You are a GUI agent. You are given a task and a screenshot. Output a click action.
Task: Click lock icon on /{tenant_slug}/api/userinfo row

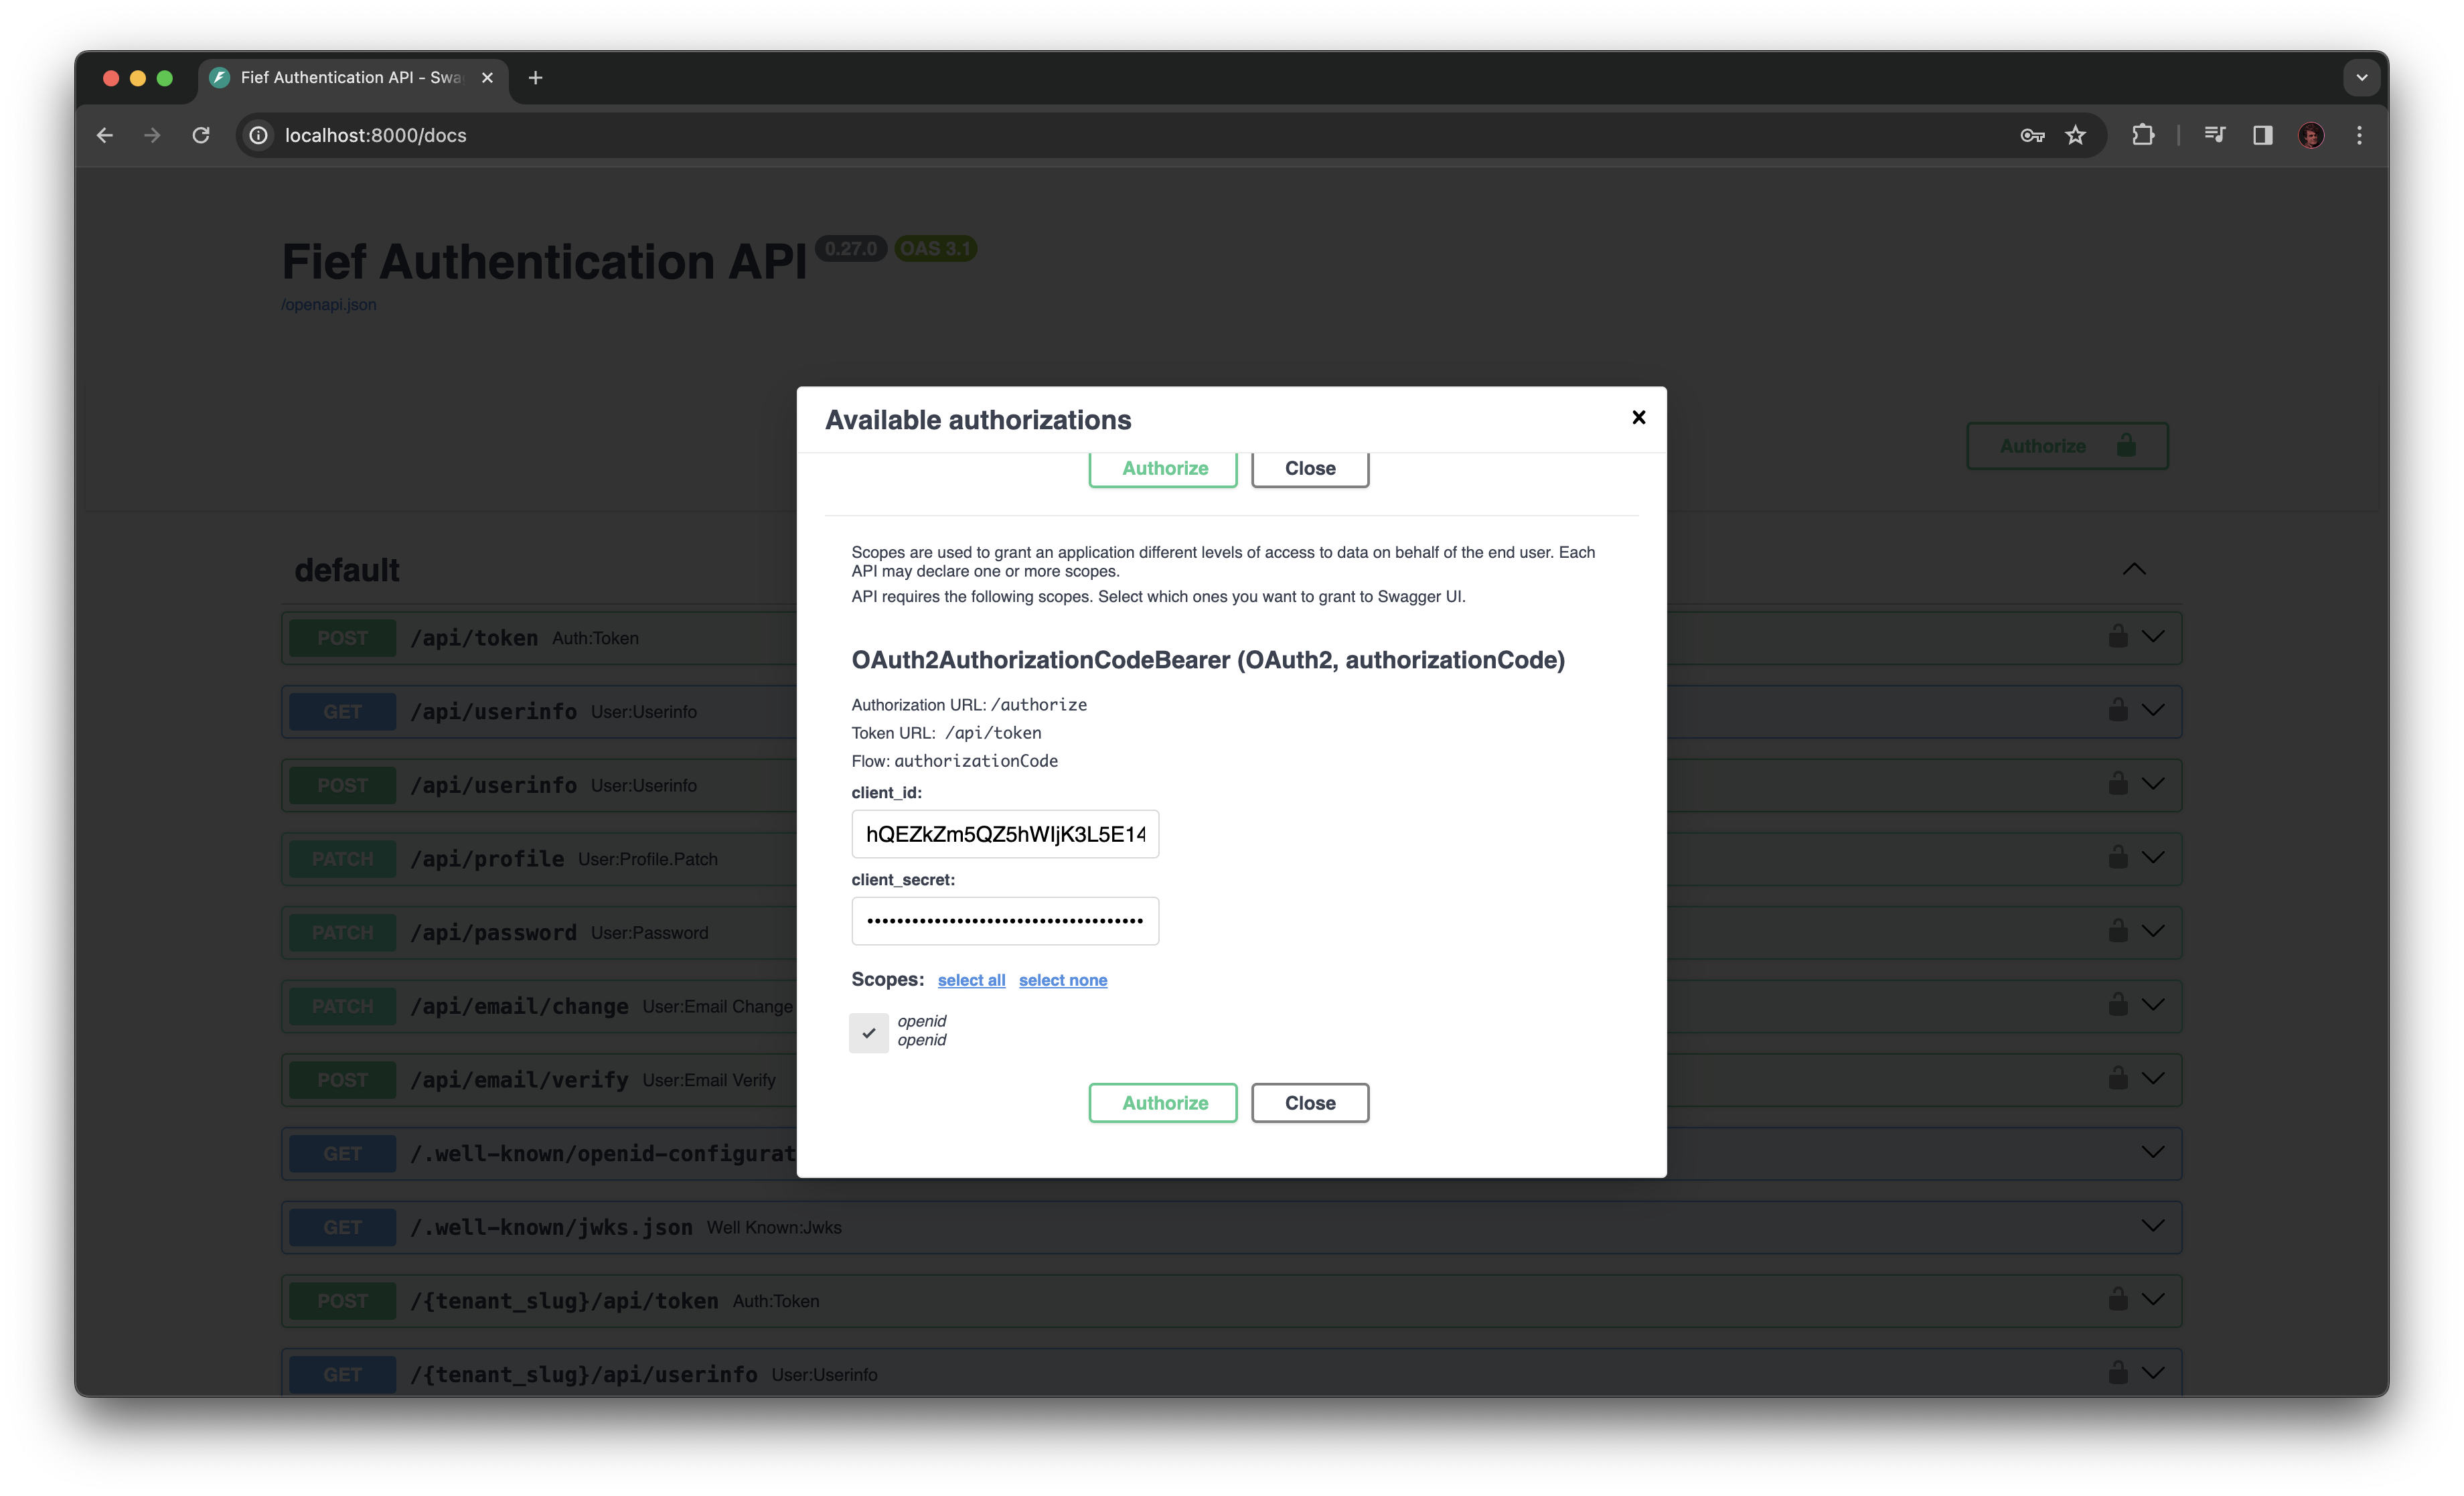[x=2118, y=1373]
